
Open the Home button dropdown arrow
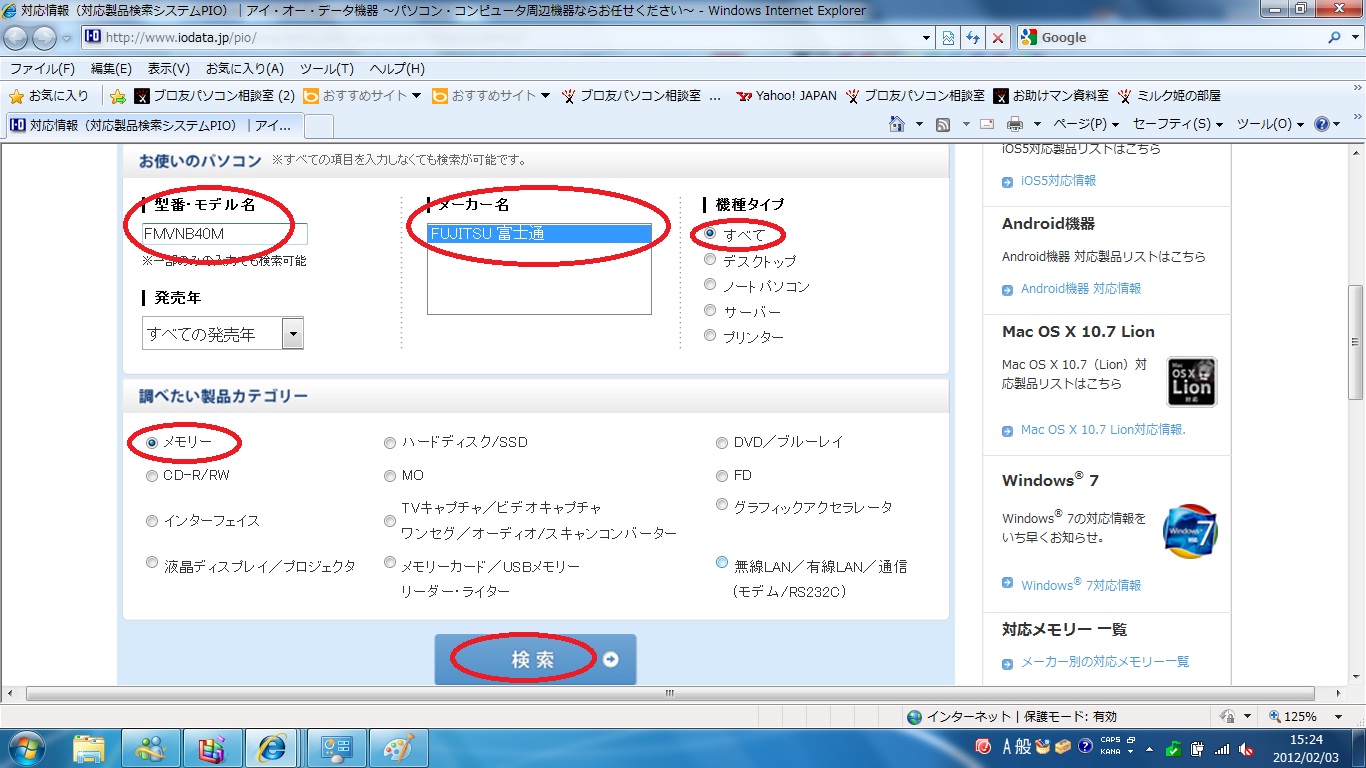(x=919, y=124)
